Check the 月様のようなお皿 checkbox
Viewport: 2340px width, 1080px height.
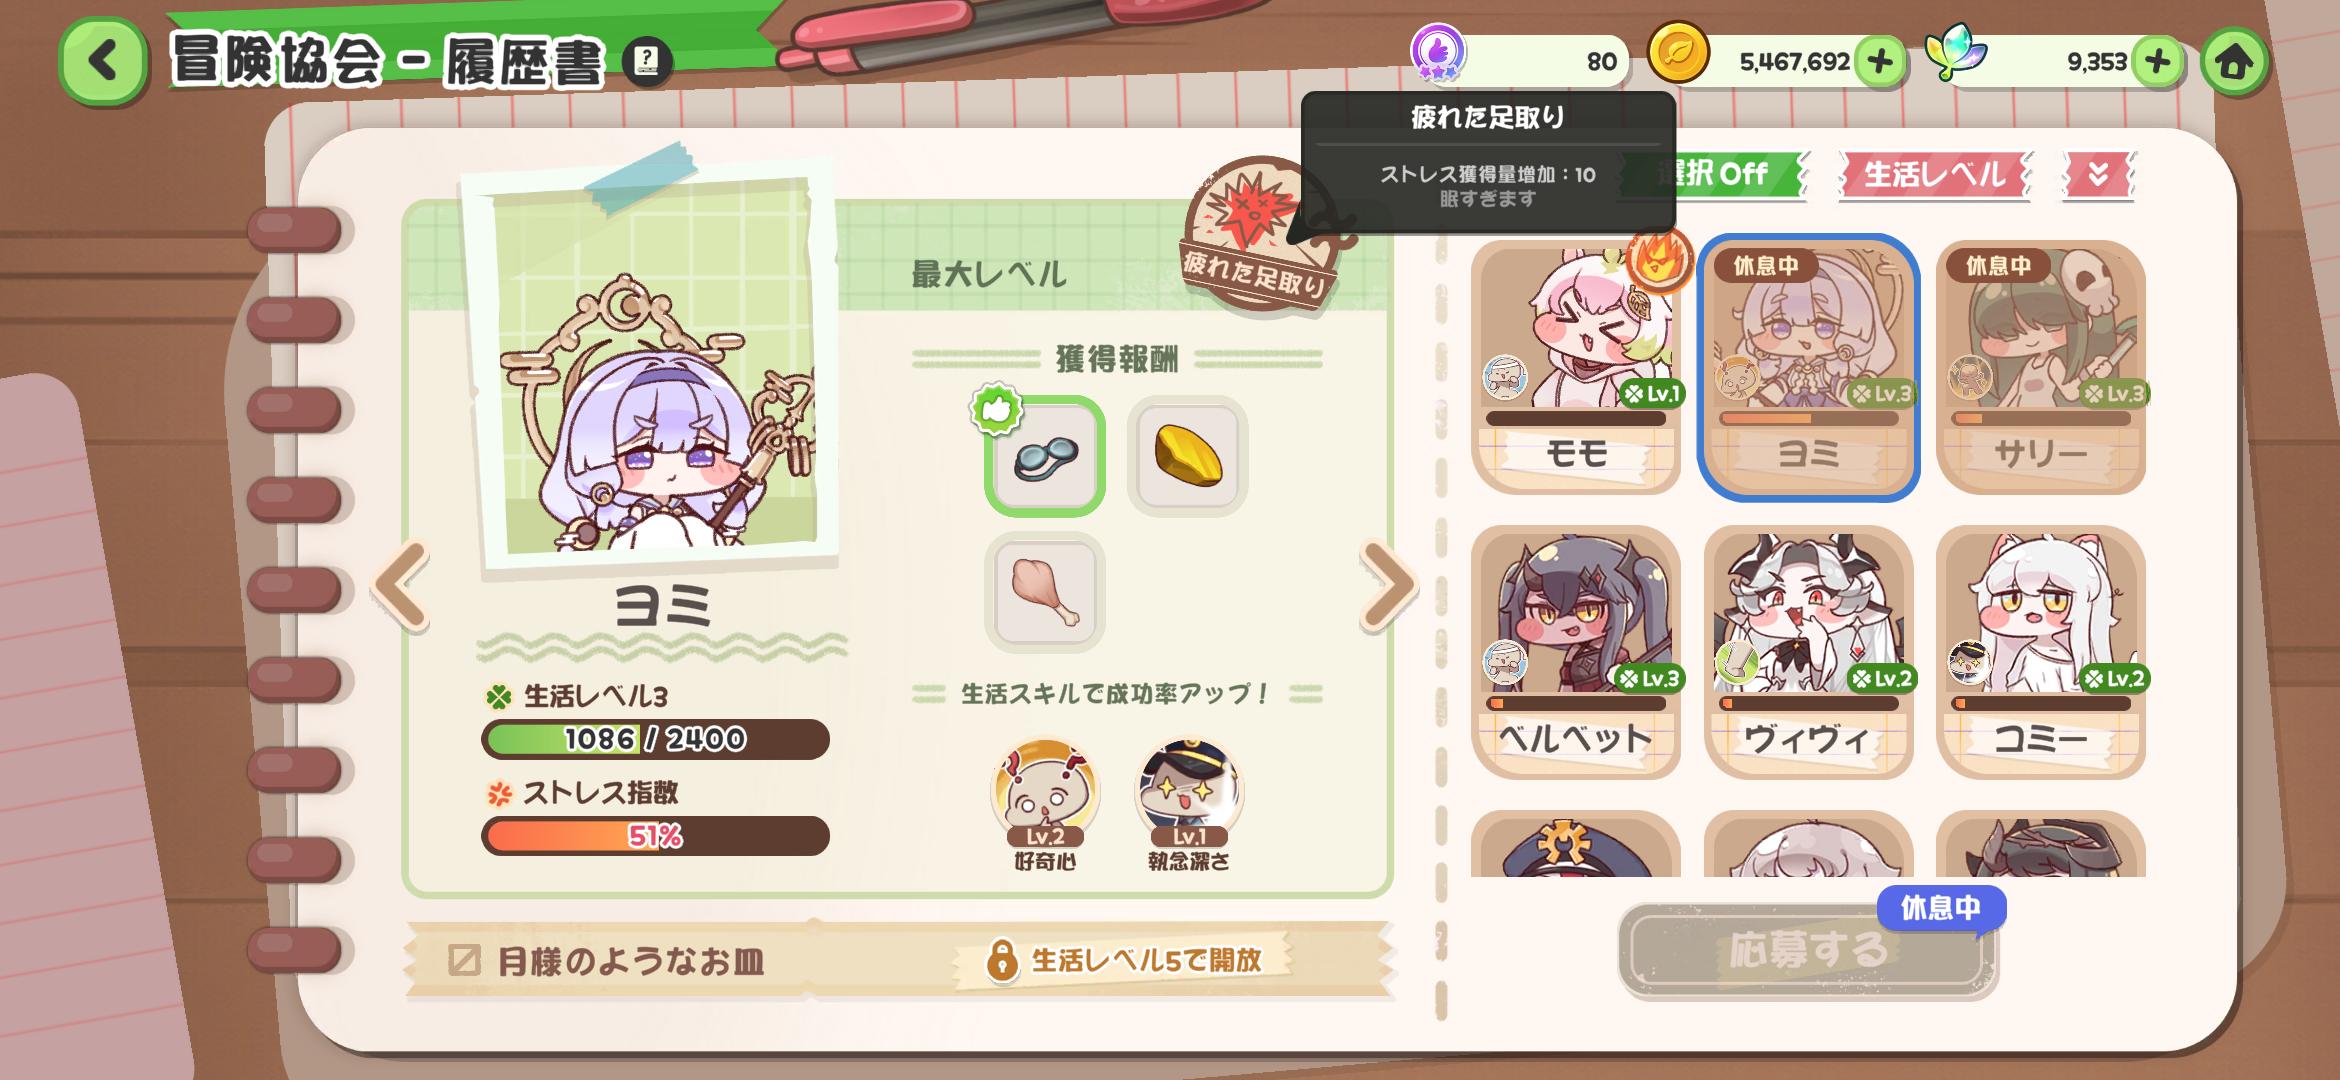pos(464,961)
